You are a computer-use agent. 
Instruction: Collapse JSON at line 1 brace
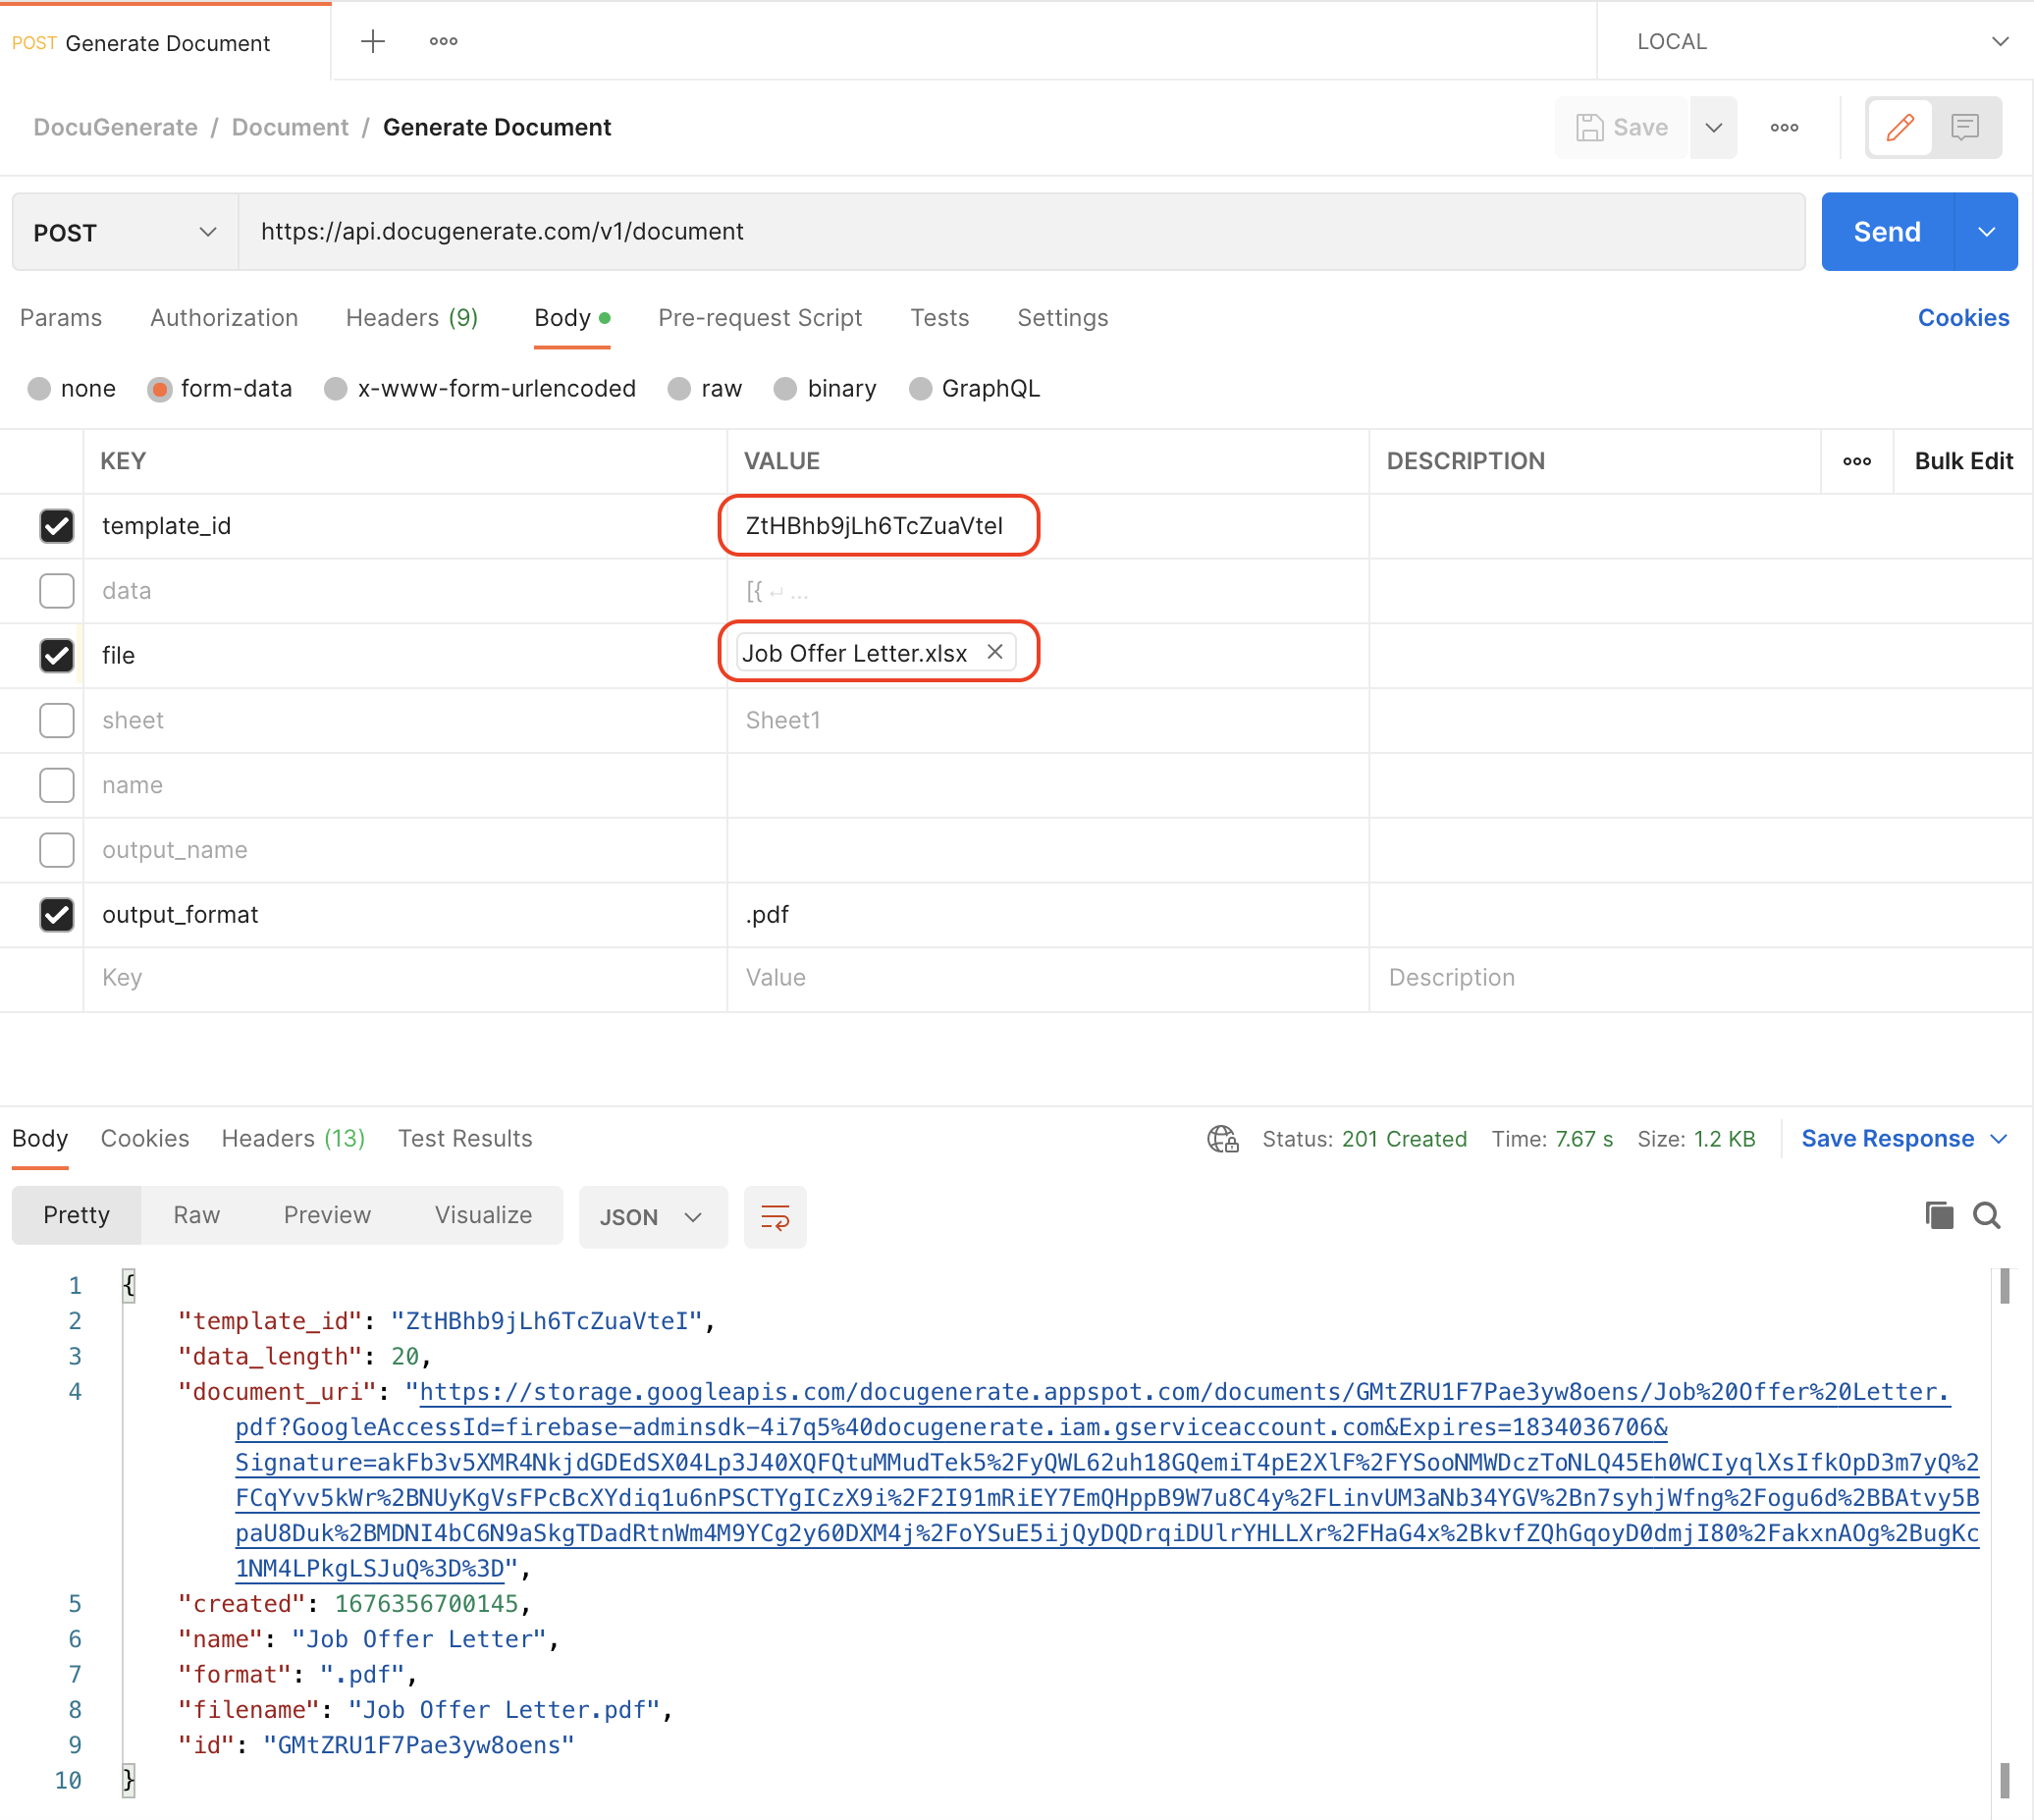128,1286
